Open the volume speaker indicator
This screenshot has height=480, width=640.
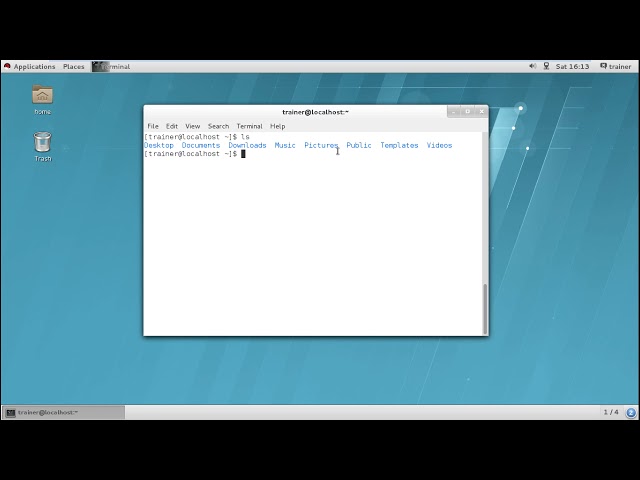[533, 66]
